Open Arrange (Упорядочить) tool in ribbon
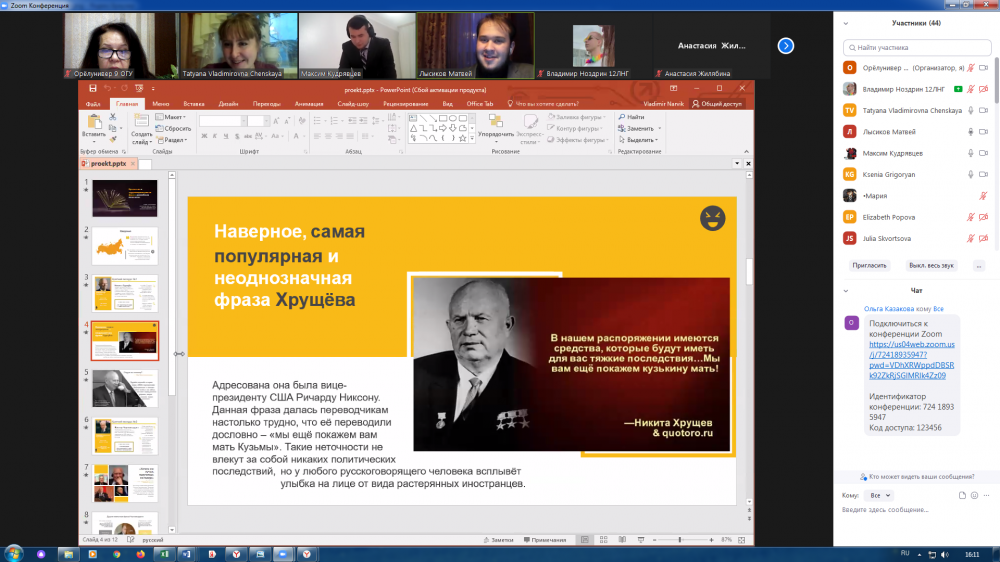Viewport: 1000px width, 562px height. tap(495, 124)
